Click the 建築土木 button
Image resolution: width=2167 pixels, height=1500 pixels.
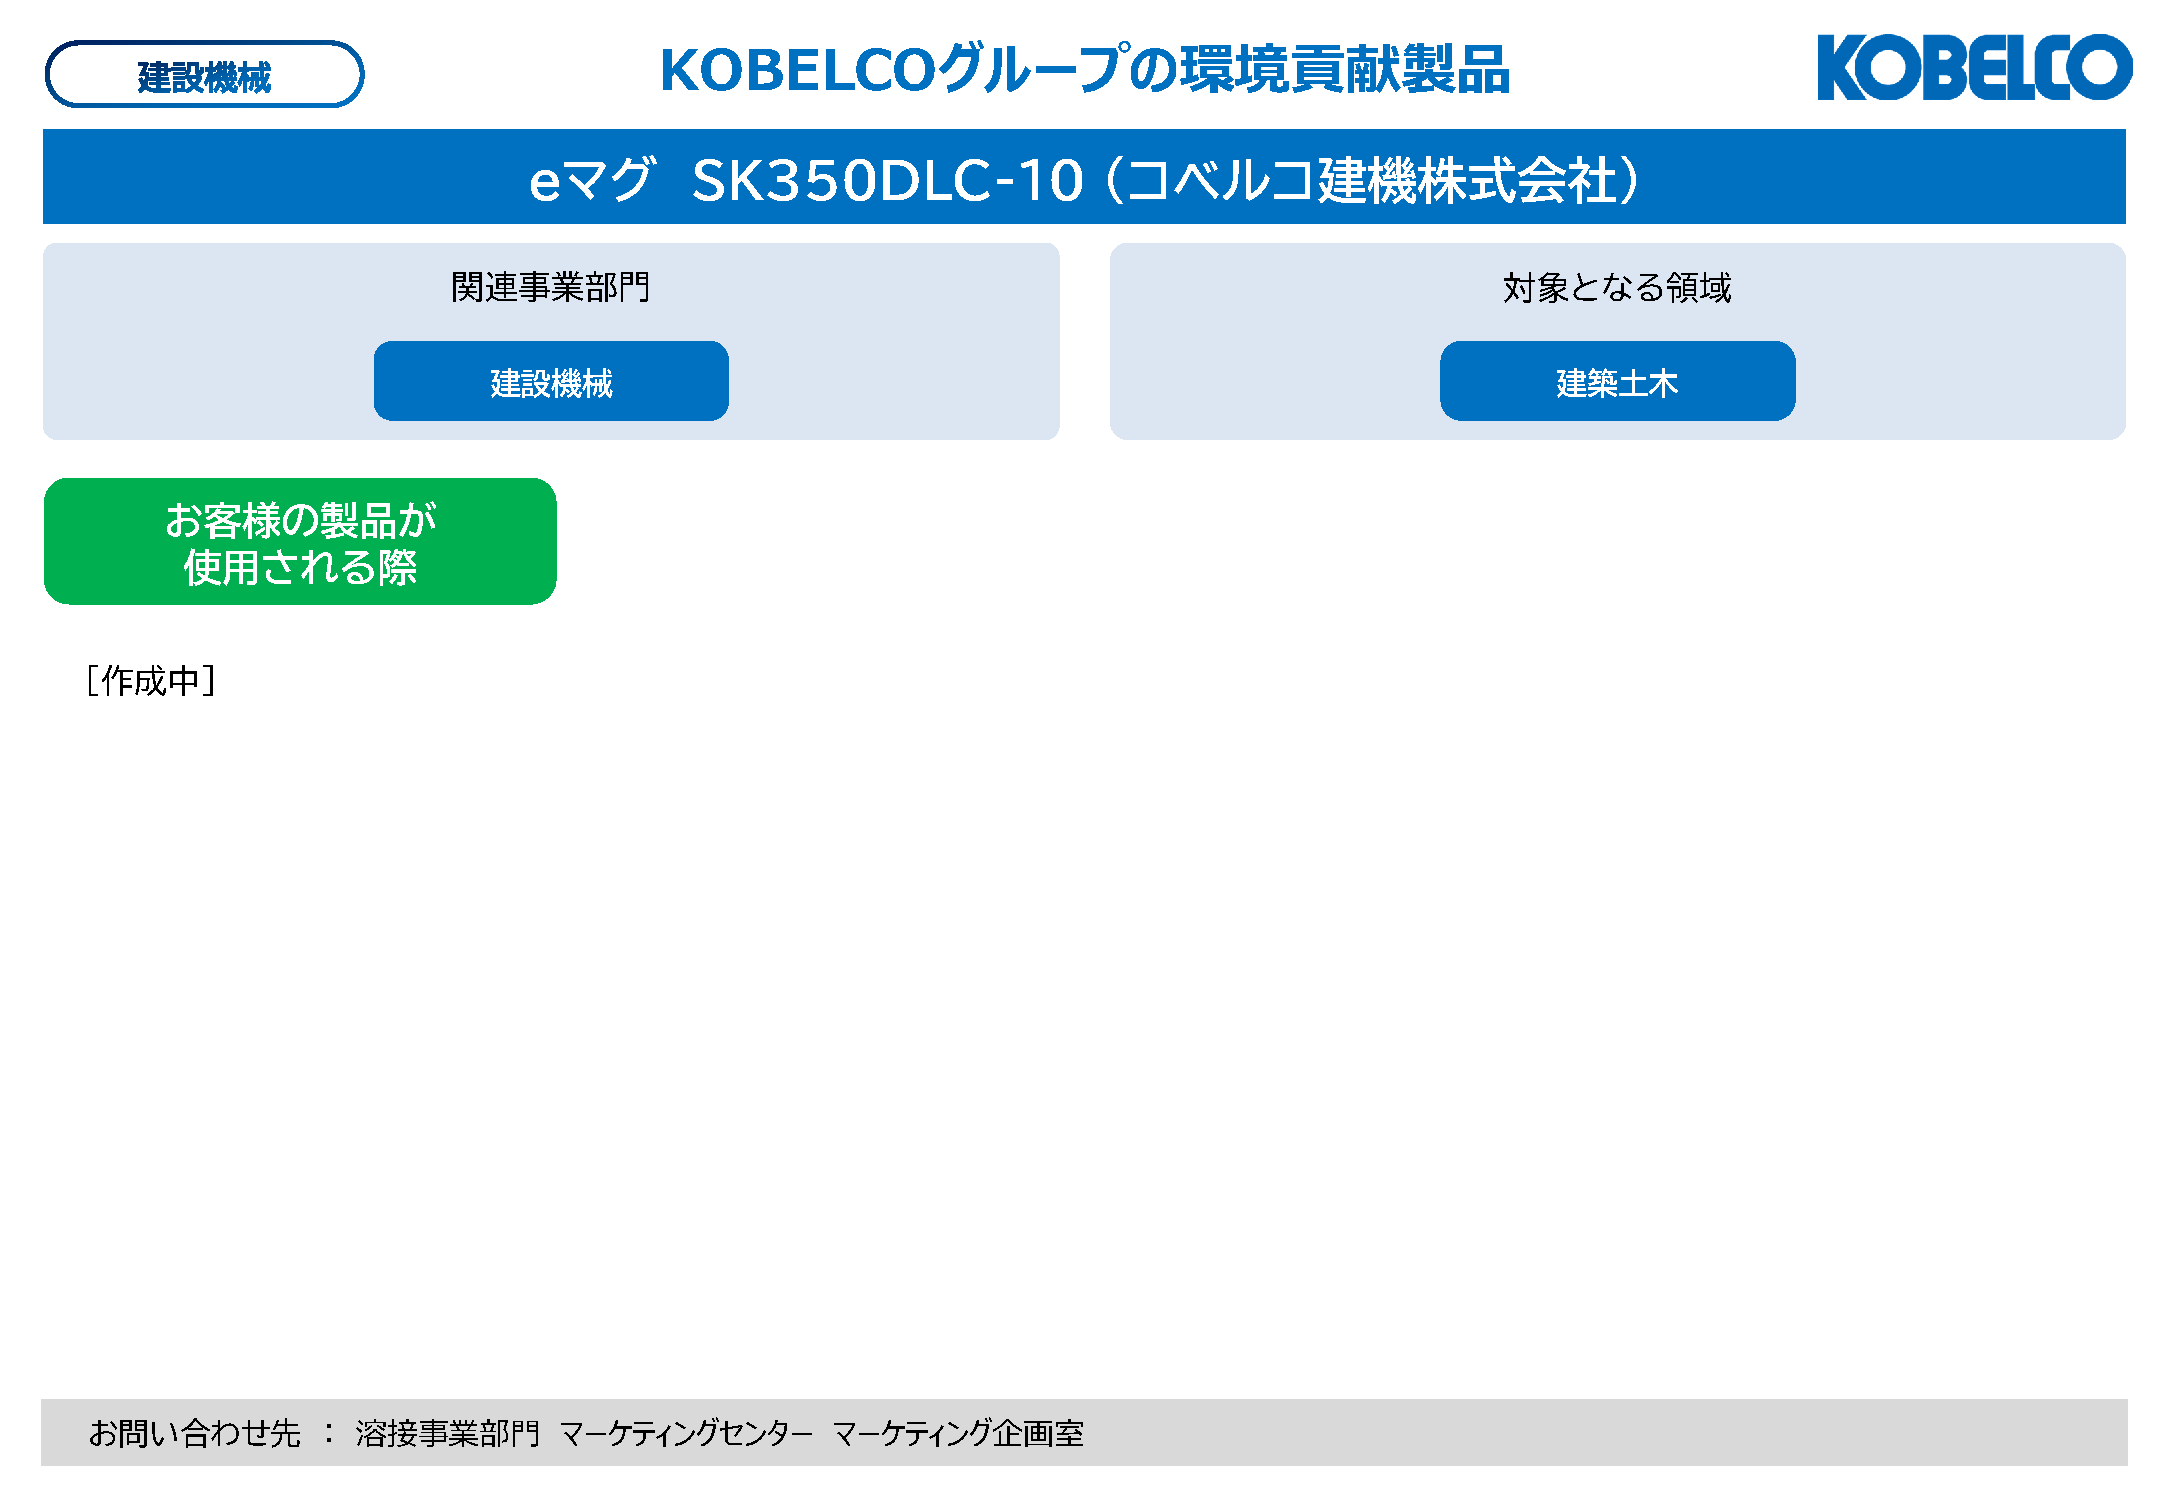click(x=1617, y=381)
